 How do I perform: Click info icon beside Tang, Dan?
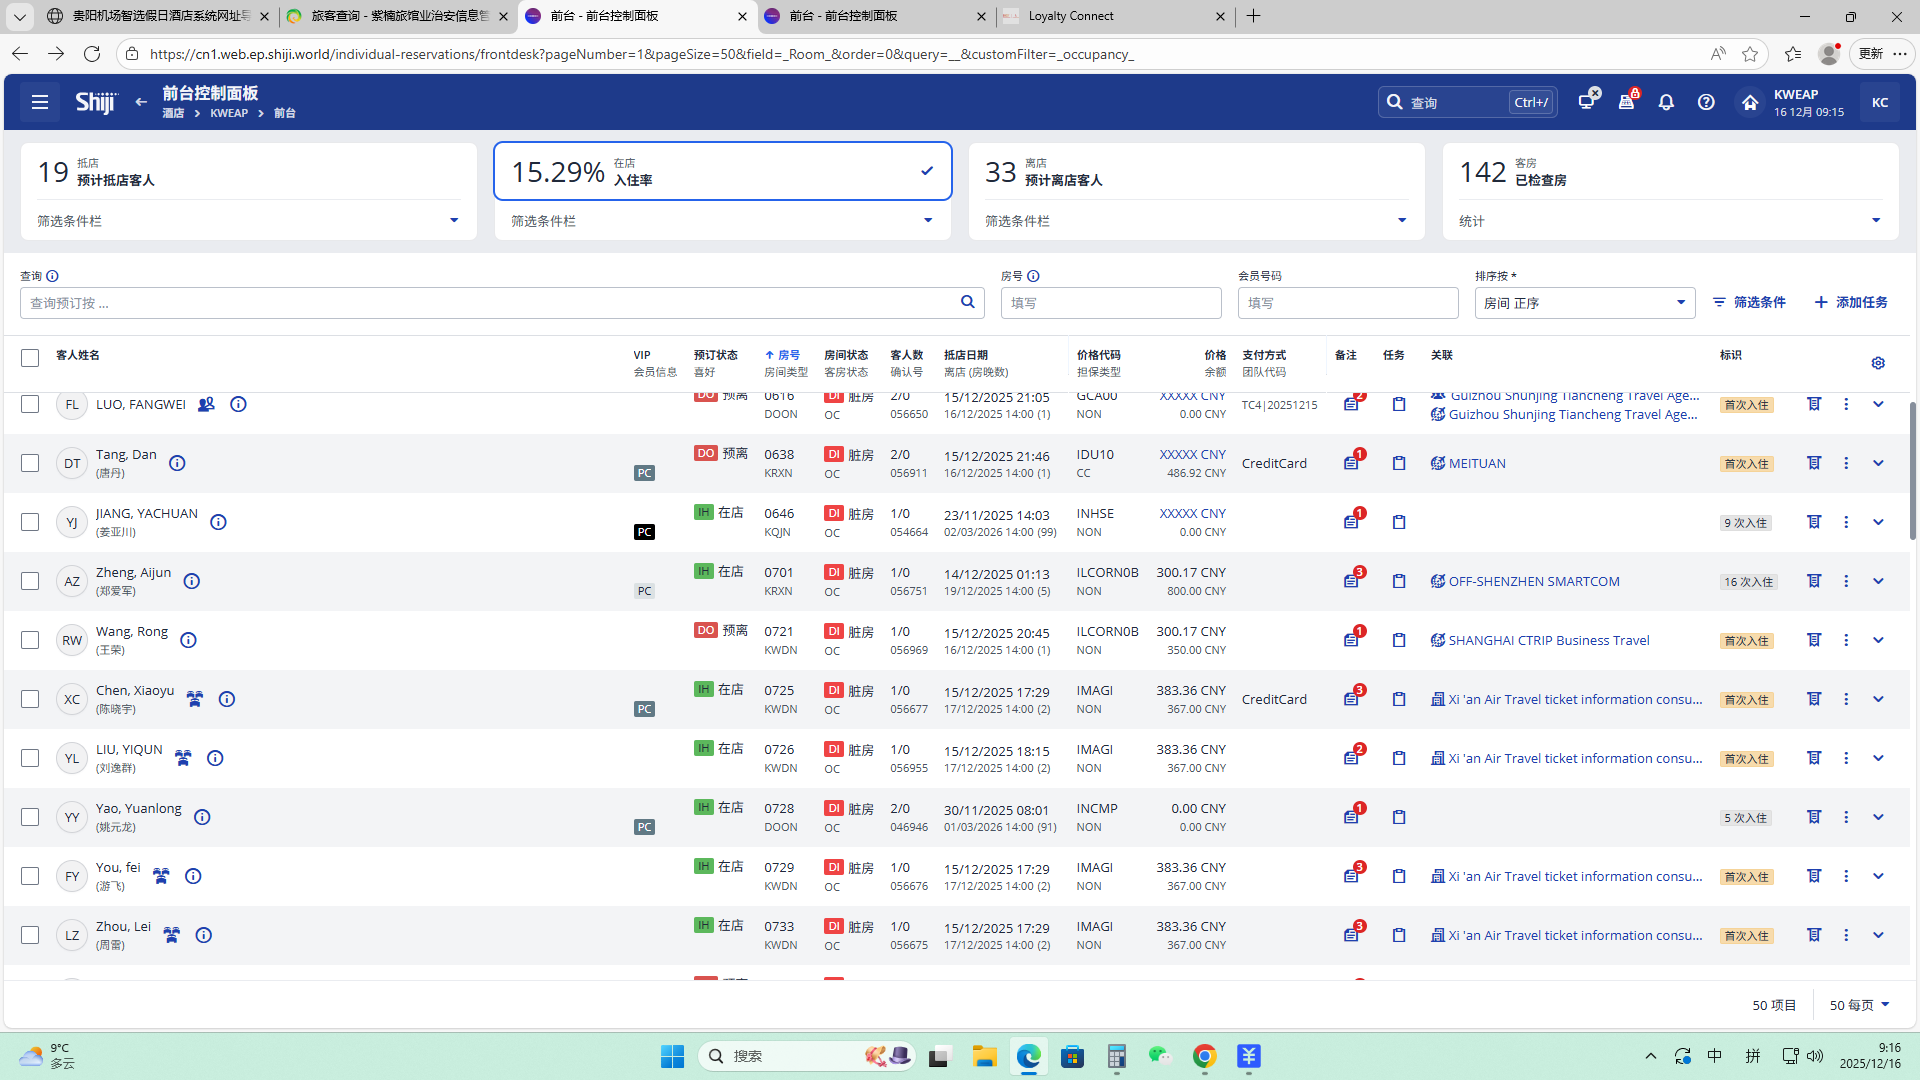tap(177, 463)
